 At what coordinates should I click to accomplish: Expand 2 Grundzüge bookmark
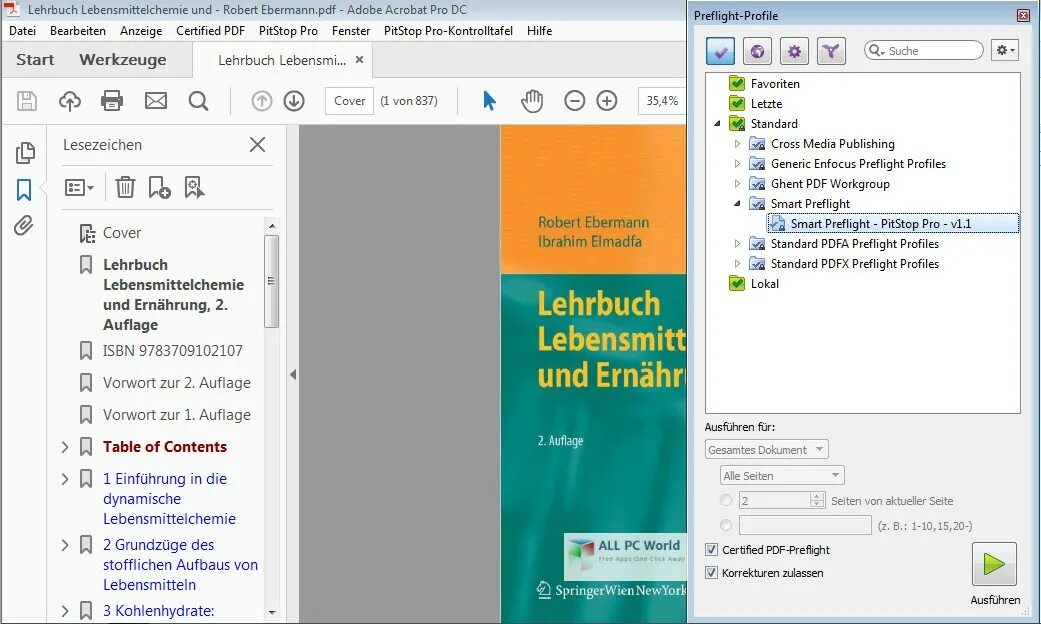click(x=65, y=545)
